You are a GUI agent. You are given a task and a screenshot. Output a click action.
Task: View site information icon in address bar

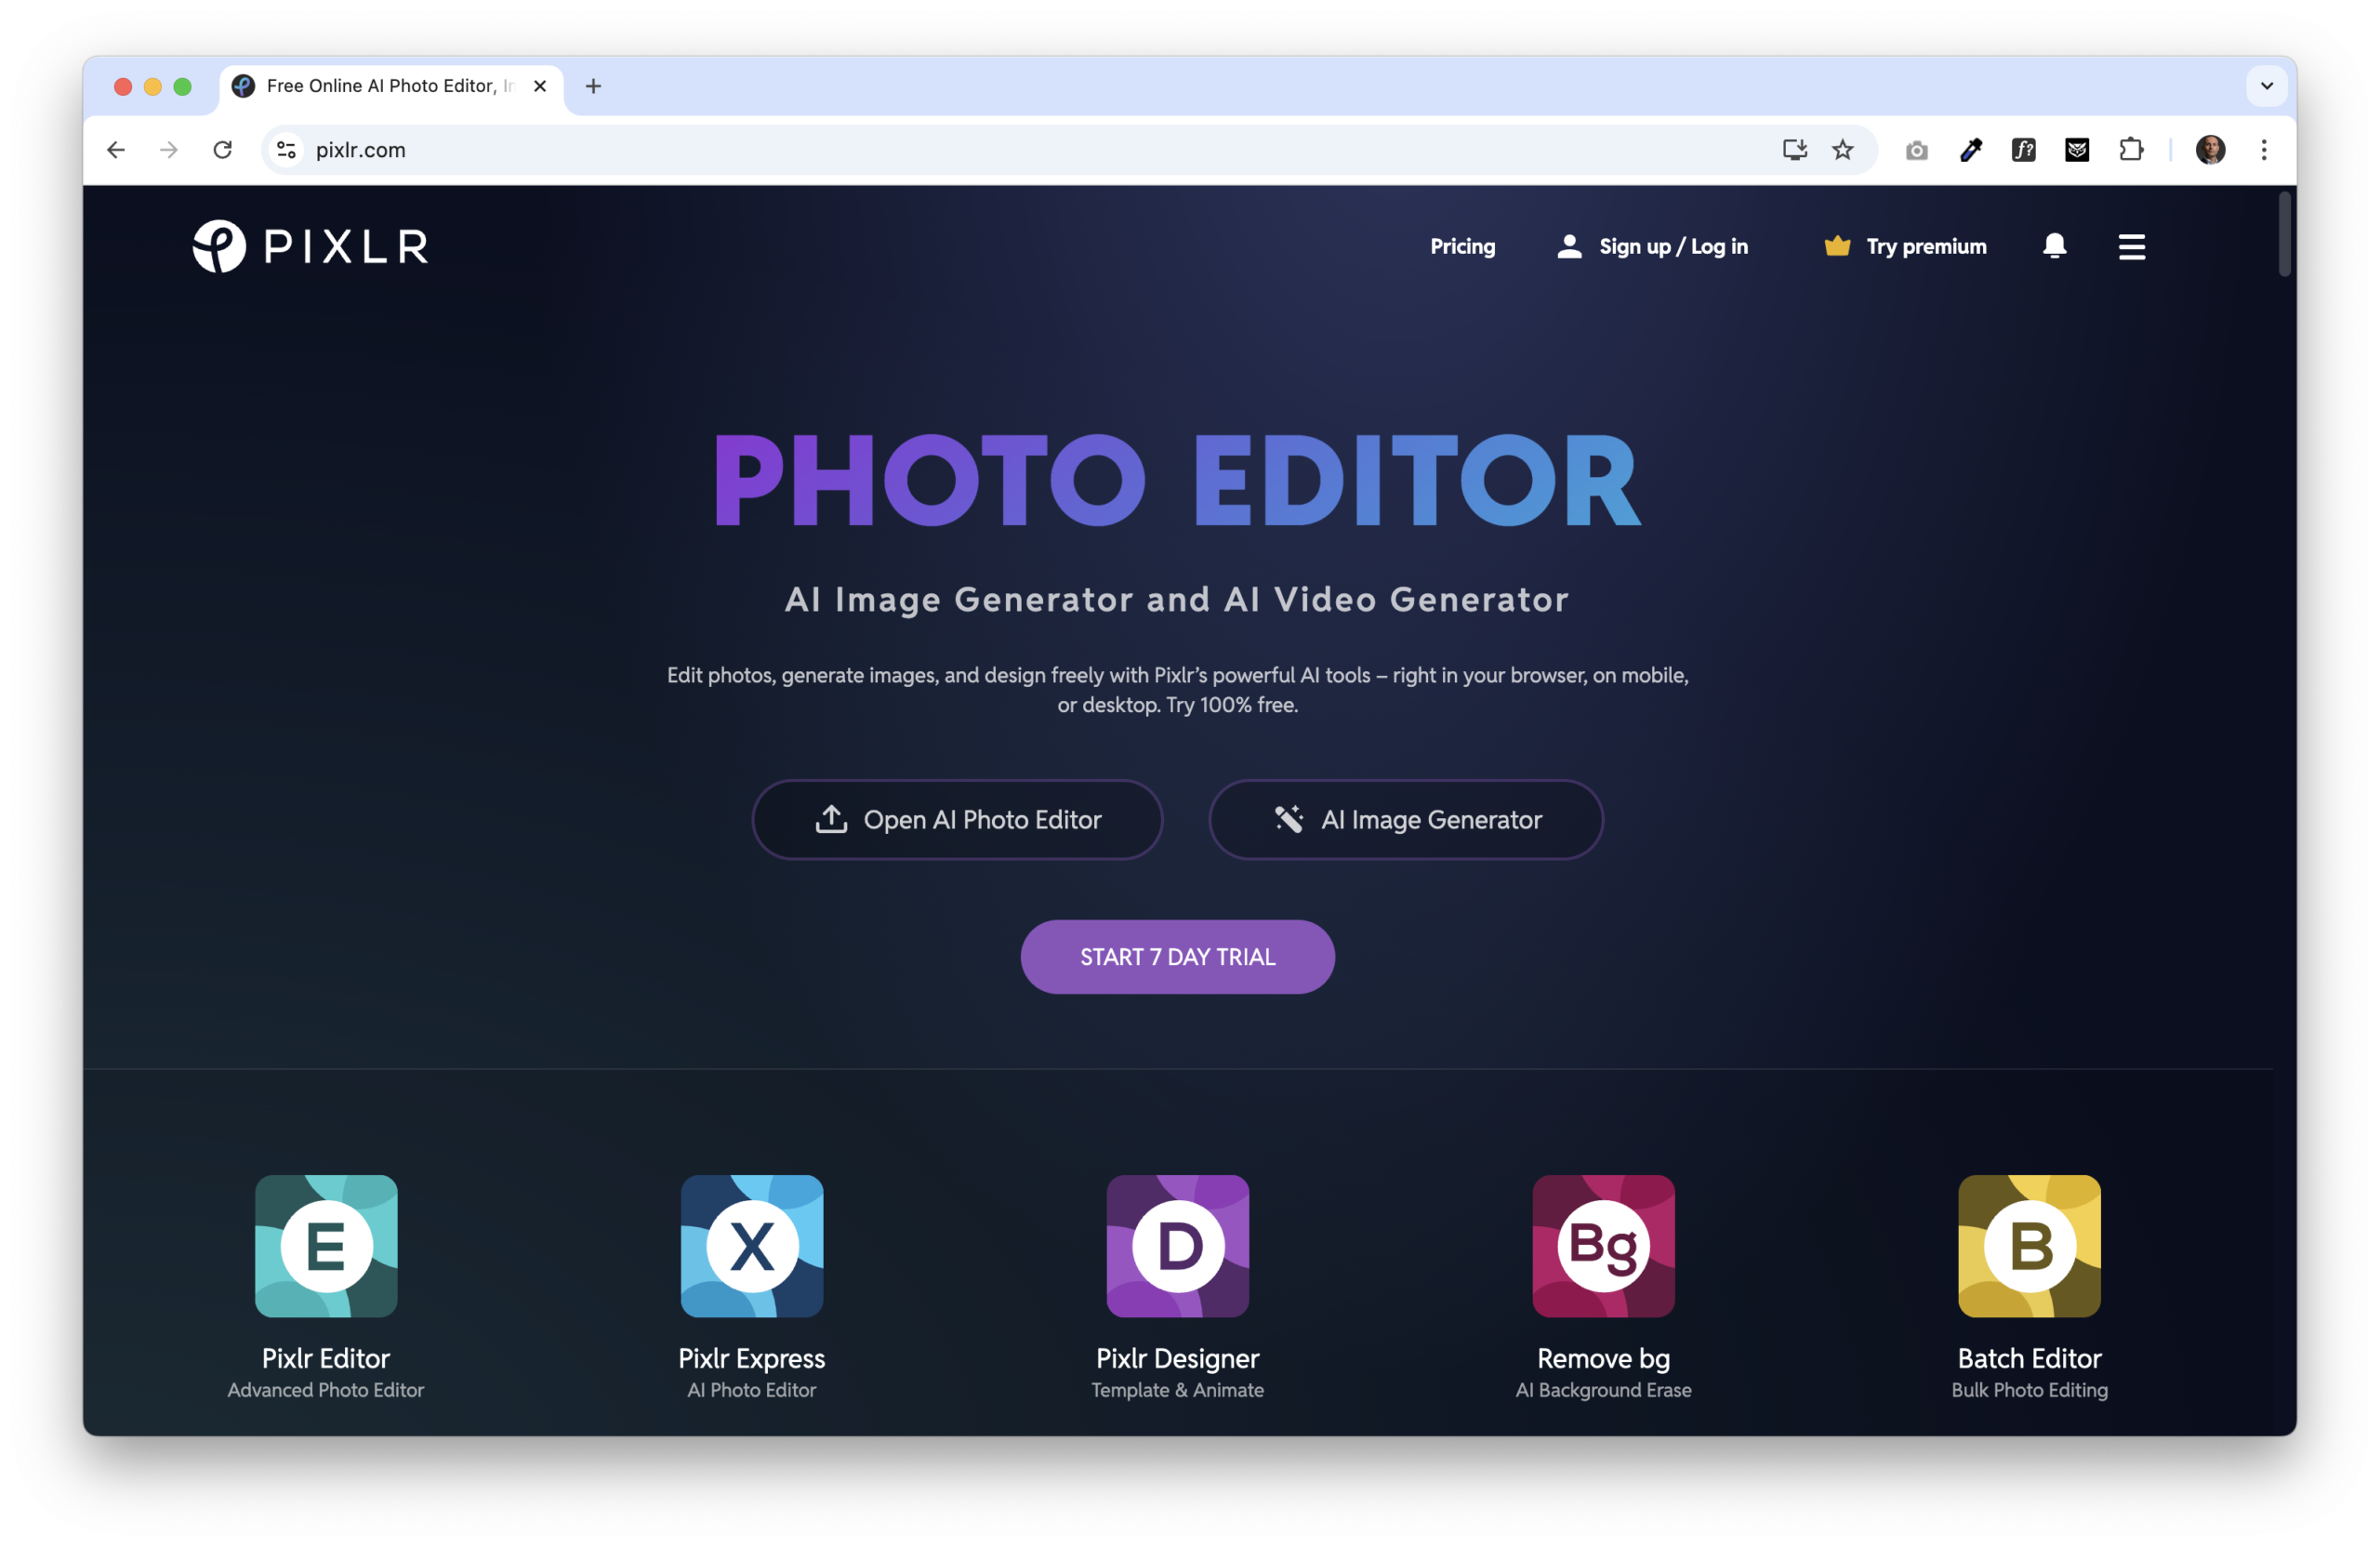pos(286,150)
